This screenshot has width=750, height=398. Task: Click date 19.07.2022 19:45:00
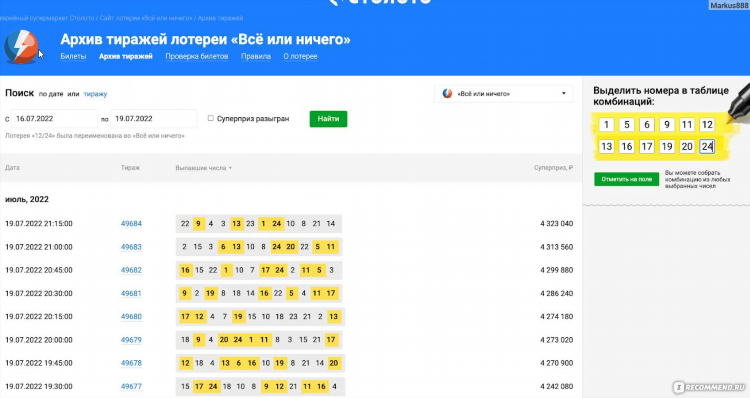pos(39,363)
